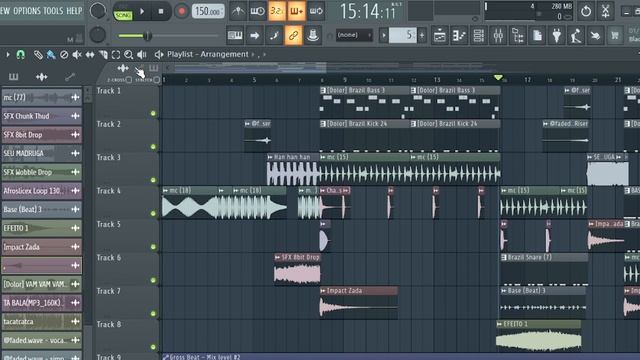
Task: Open the channel rack view
Action: click(x=479, y=36)
